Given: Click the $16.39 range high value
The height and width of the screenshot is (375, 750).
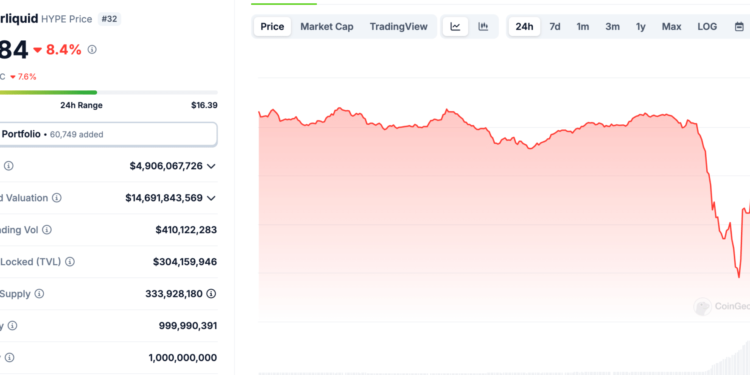Looking at the screenshot, I should tap(204, 105).
